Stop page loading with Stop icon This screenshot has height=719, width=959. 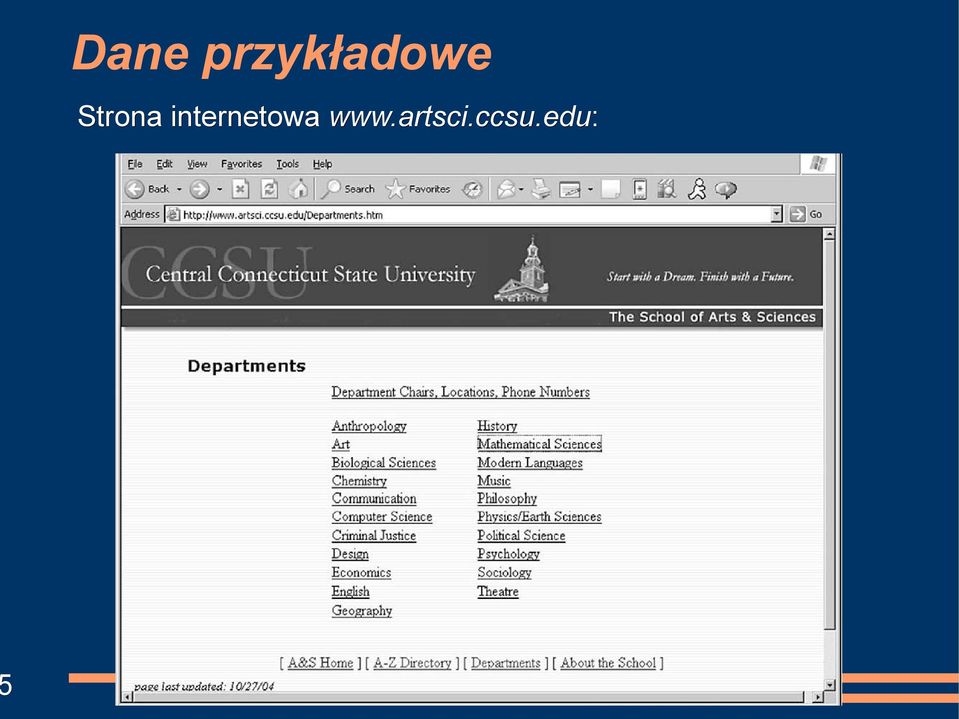tap(240, 190)
